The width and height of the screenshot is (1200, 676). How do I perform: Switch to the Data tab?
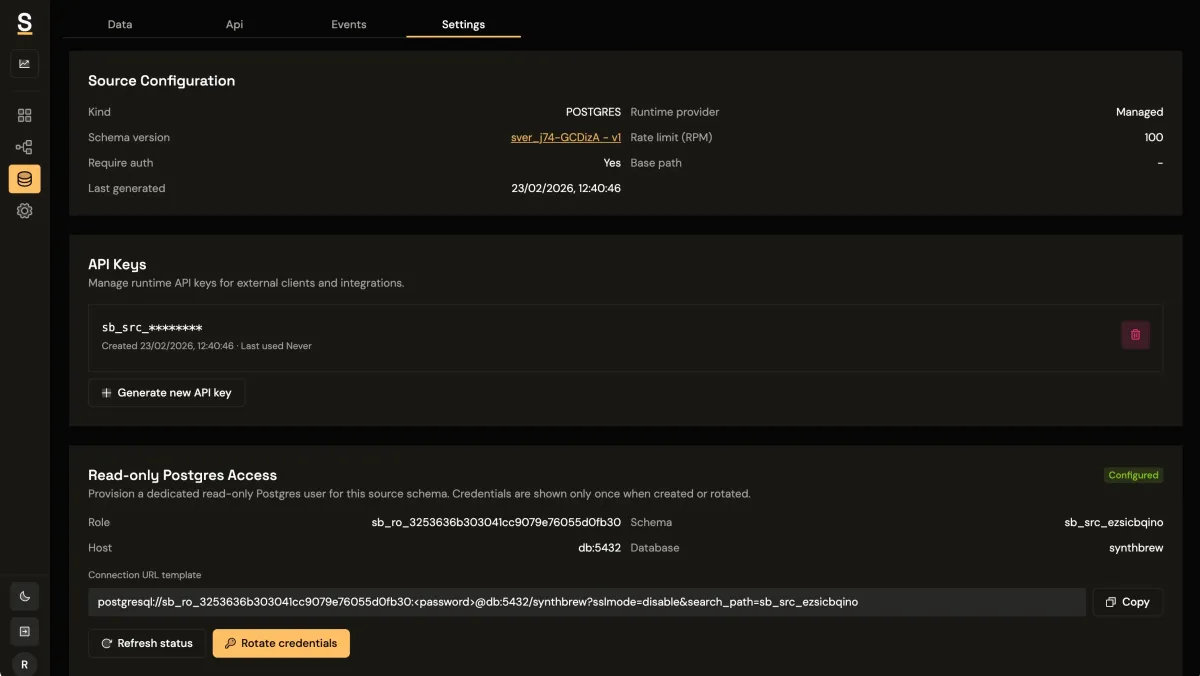point(120,24)
